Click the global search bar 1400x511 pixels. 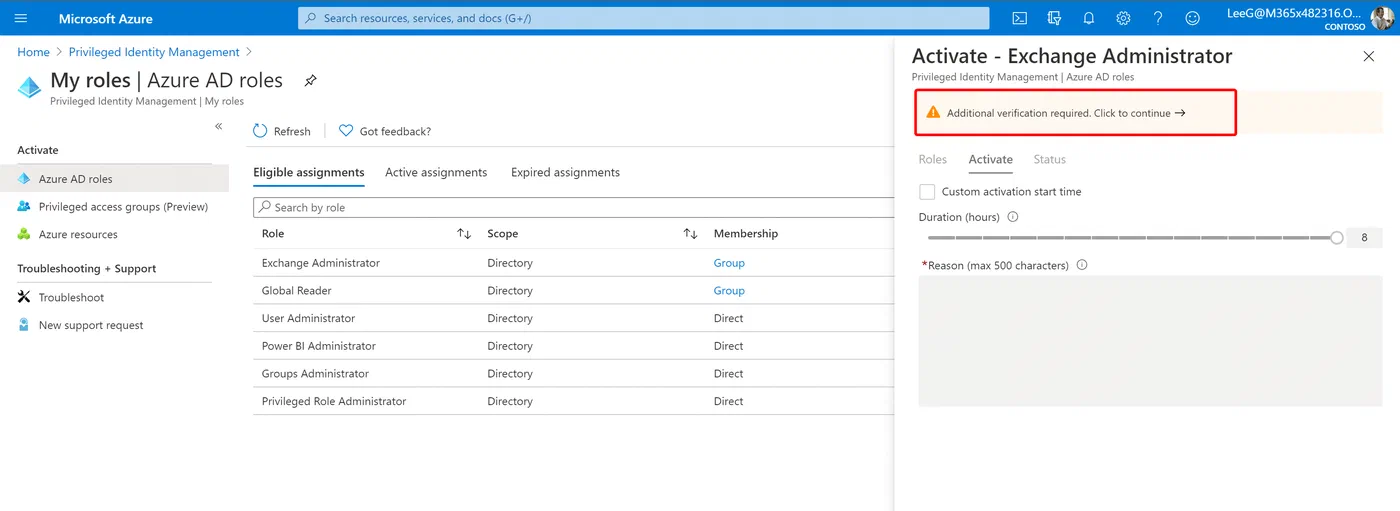(643, 18)
